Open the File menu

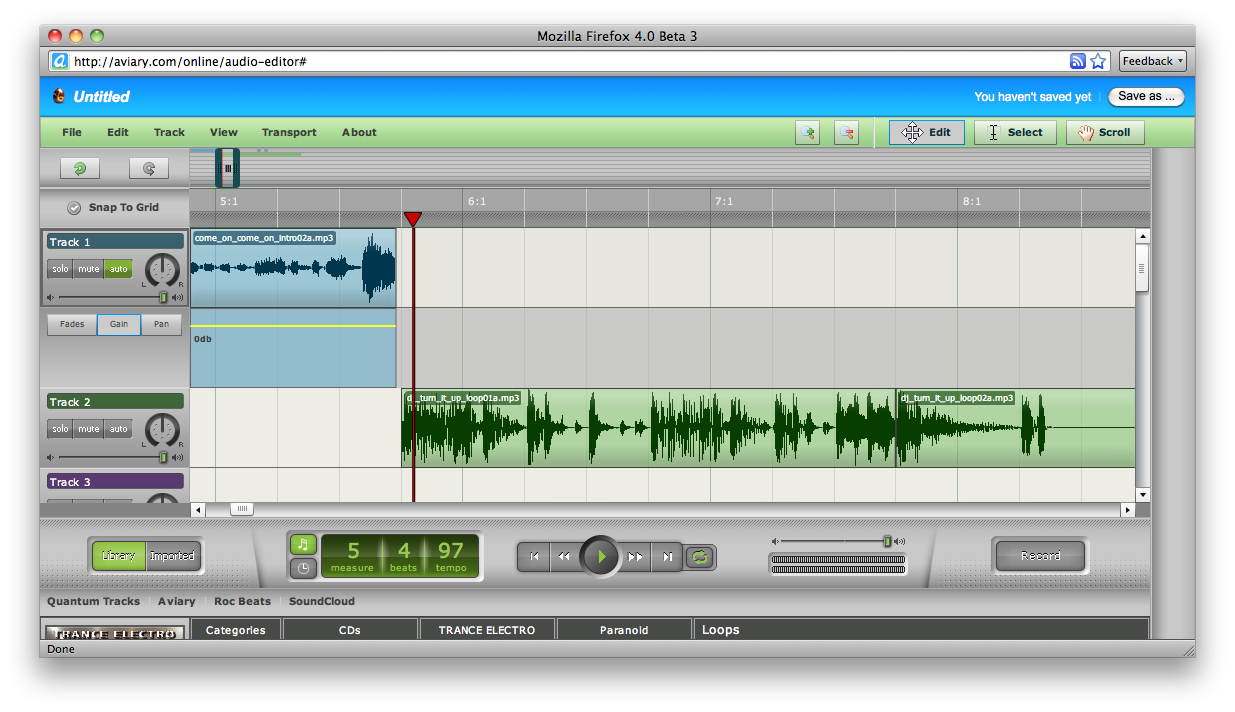pyautogui.click(x=72, y=132)
